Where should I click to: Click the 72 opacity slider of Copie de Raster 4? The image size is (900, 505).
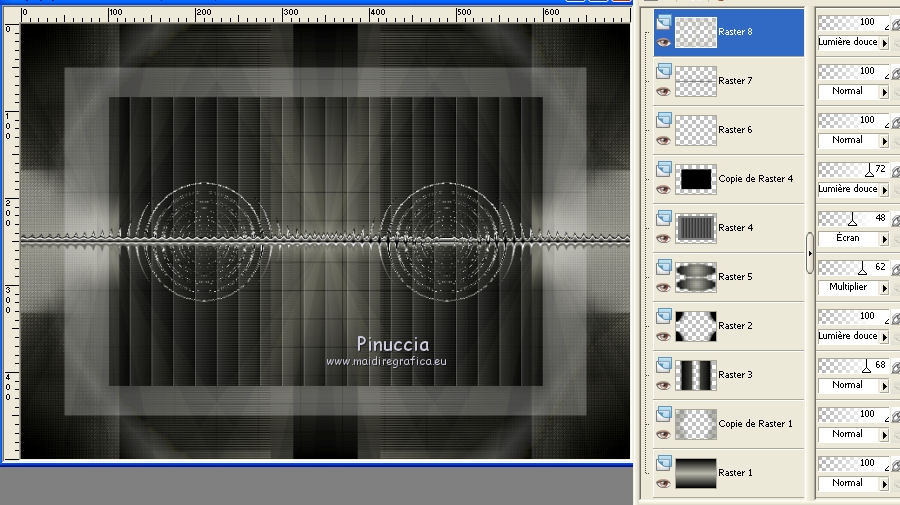[x=854, y=170]
